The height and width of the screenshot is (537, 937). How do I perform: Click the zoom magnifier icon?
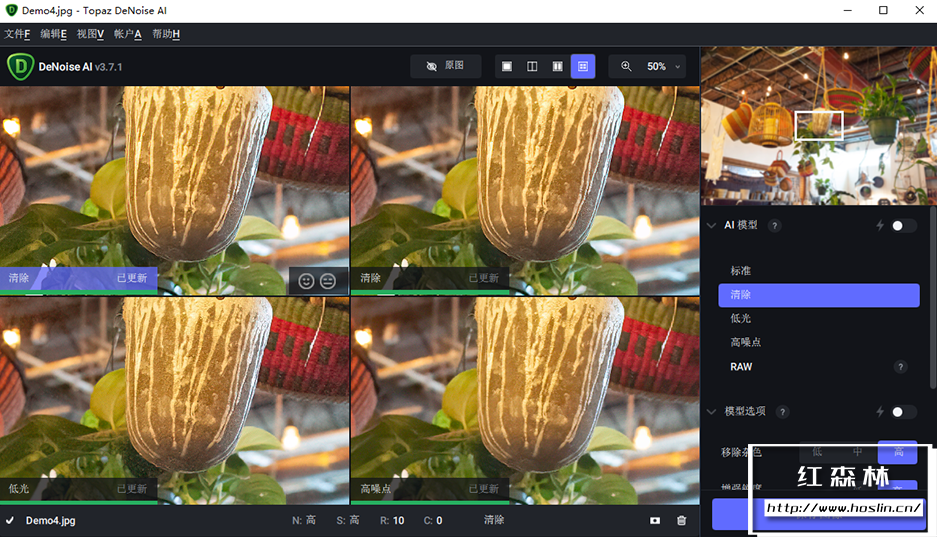(x=626, y=66)
